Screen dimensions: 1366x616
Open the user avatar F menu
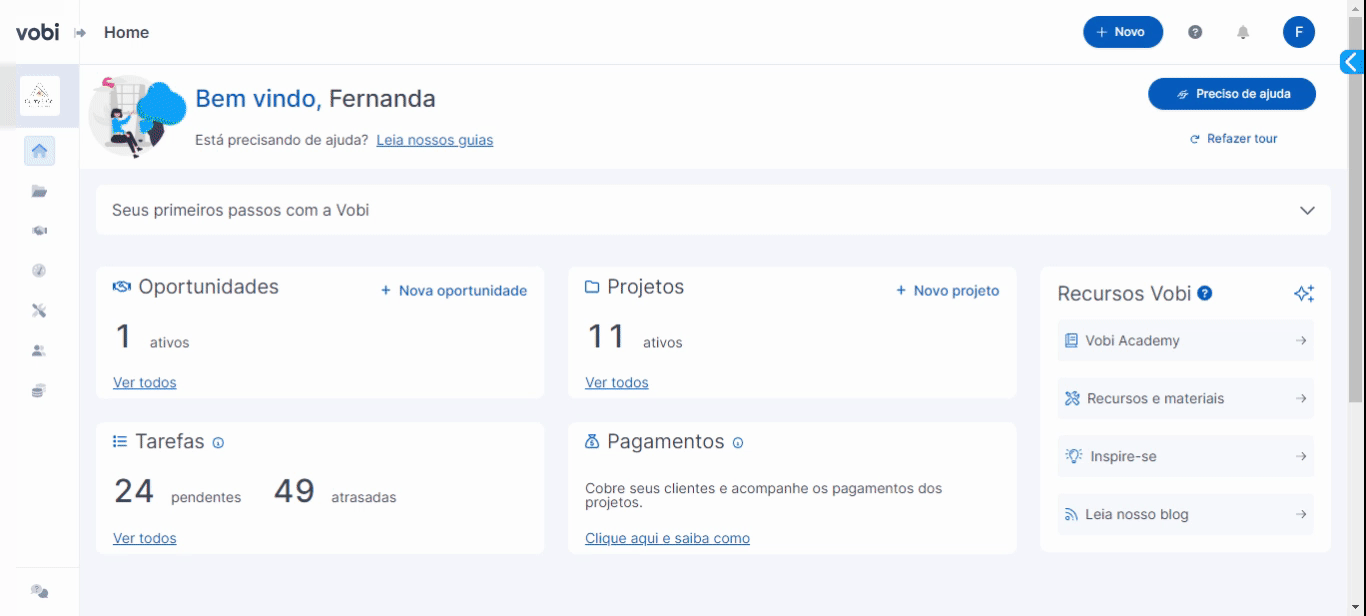(1299, 32)
